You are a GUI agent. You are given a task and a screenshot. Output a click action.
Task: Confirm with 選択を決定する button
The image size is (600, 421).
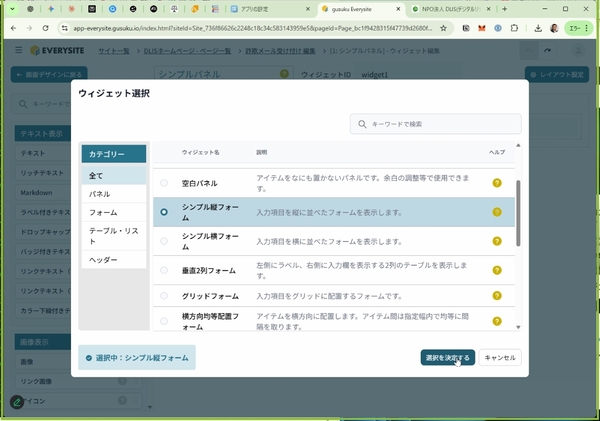click(x=447, y=357)
